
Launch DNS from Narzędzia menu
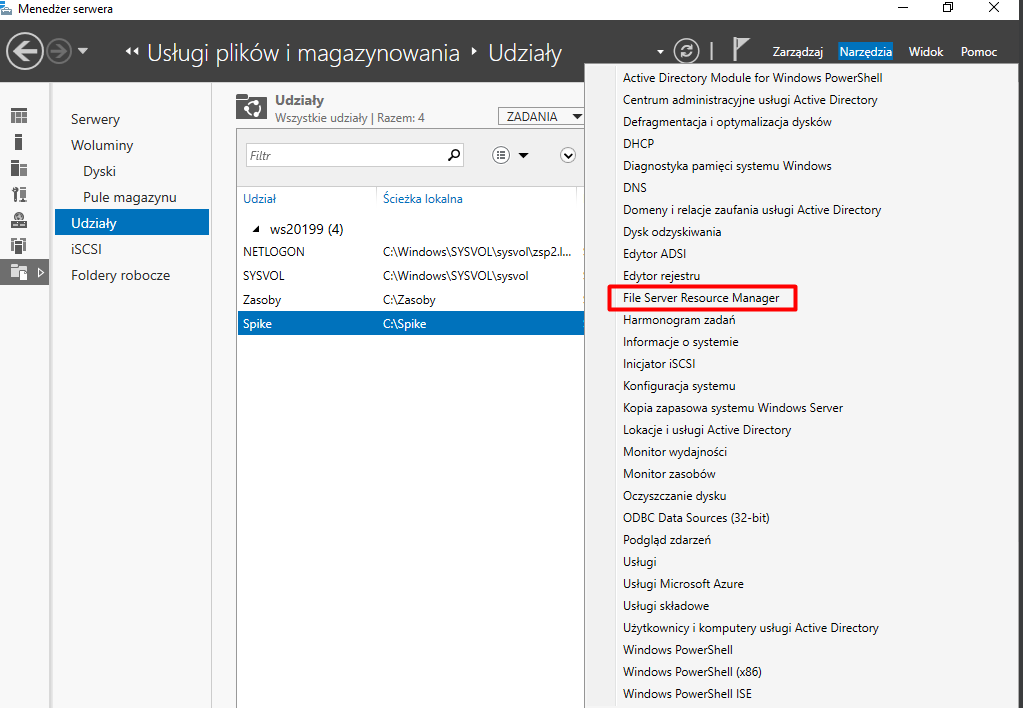click(634, 188)
